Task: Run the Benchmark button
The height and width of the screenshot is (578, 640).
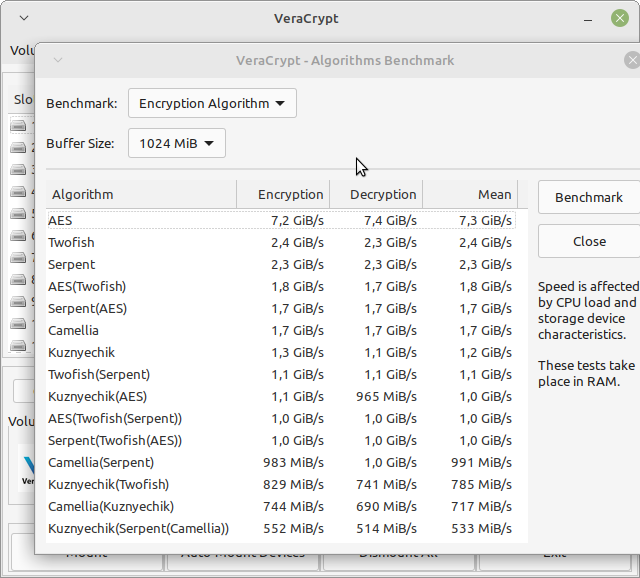Action: [589, 197]
